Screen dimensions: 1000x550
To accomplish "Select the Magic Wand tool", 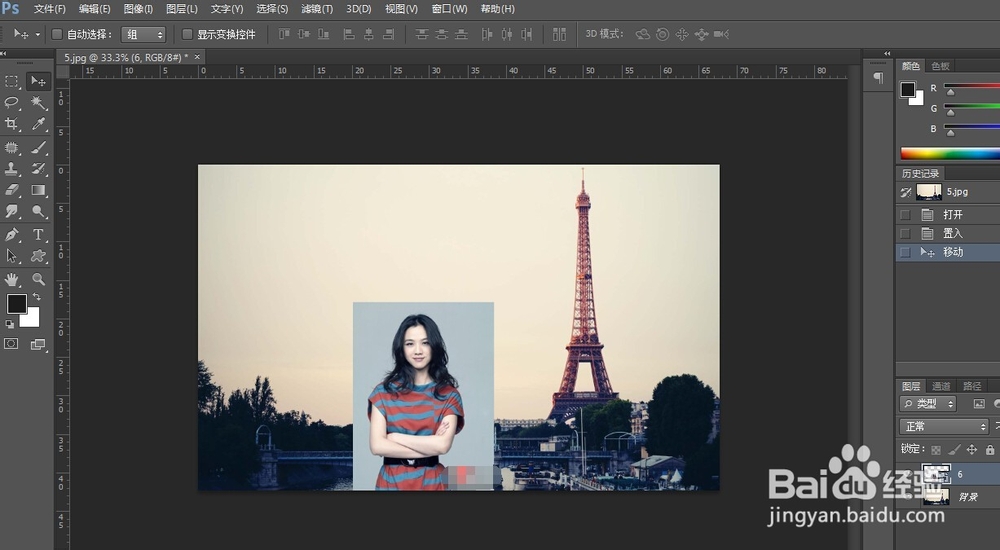I will (38, 102).
